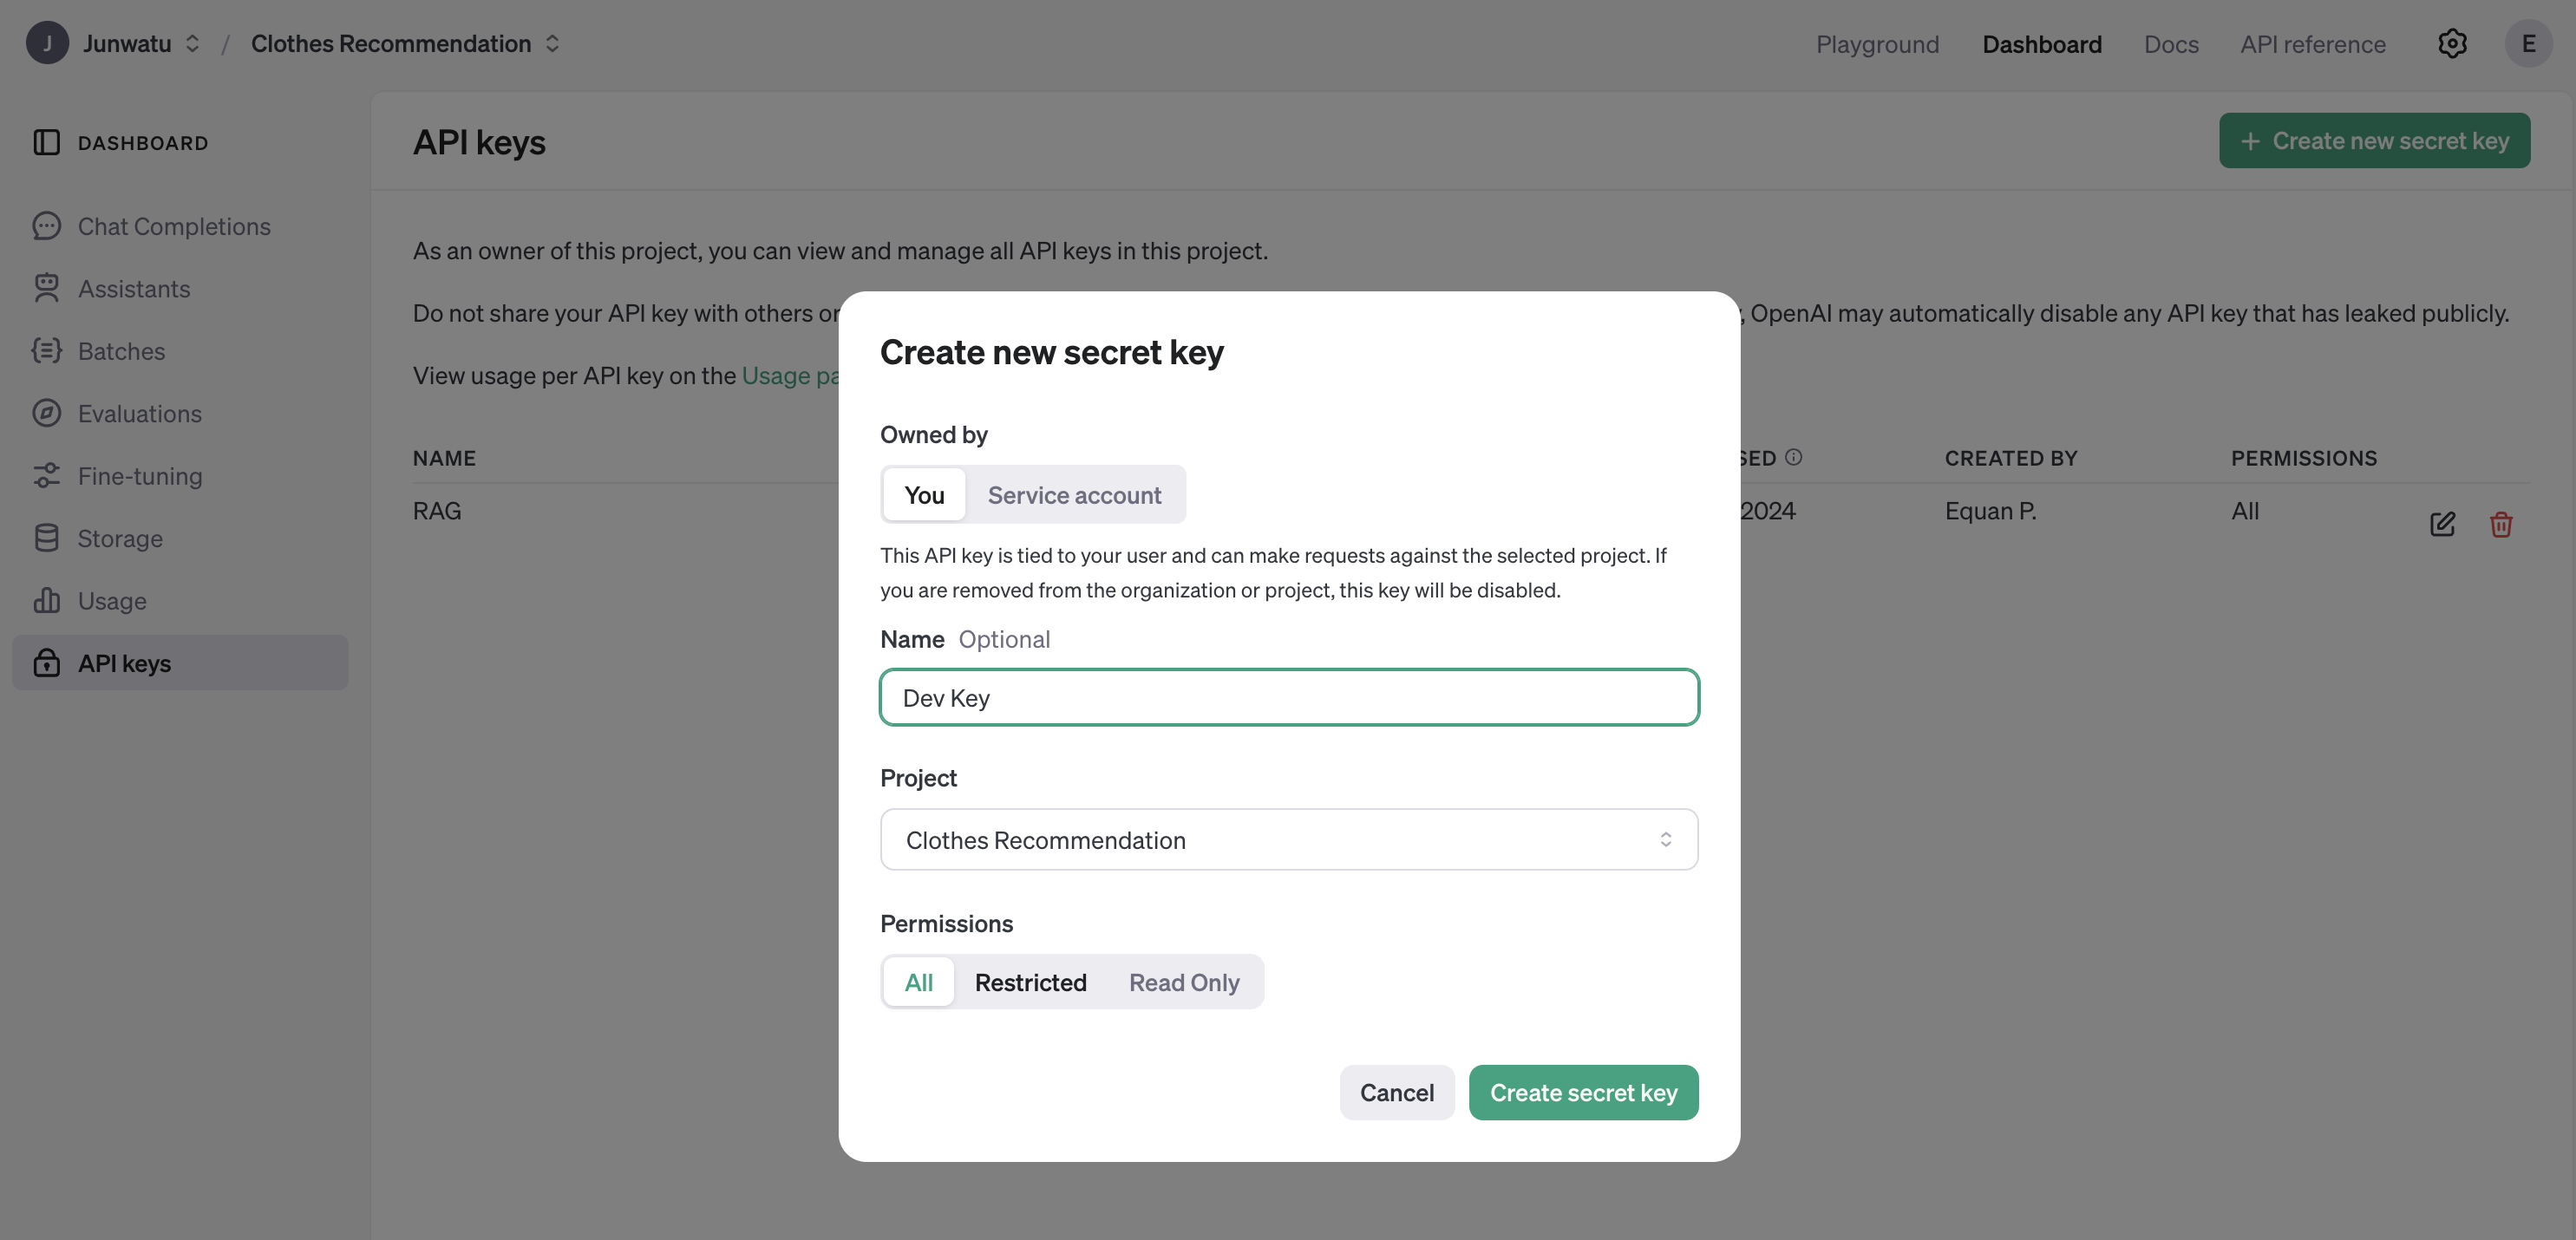Viewport: 2576px width, 1240px height.
Task: Open Storage from the sidebar
Action: coord(120,538)
